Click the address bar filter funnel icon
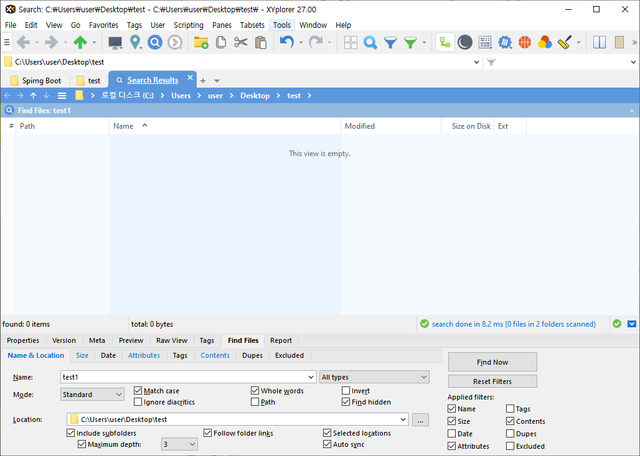The width and height of the screenshot is (640, 456). [x=491, y=62]
